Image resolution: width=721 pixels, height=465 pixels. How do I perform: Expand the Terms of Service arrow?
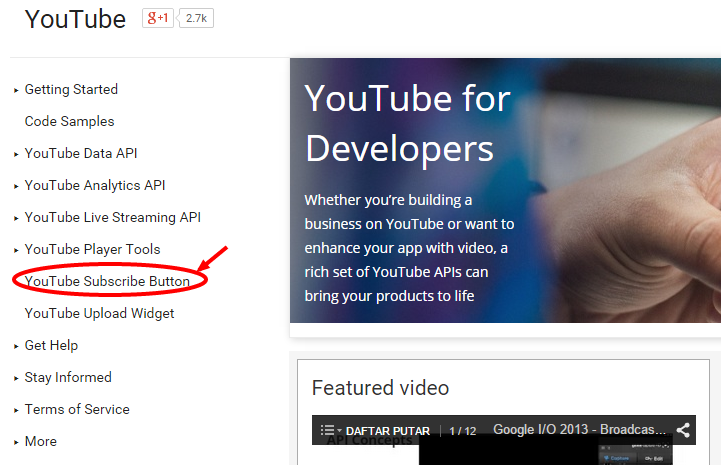(x=16, y=410)
